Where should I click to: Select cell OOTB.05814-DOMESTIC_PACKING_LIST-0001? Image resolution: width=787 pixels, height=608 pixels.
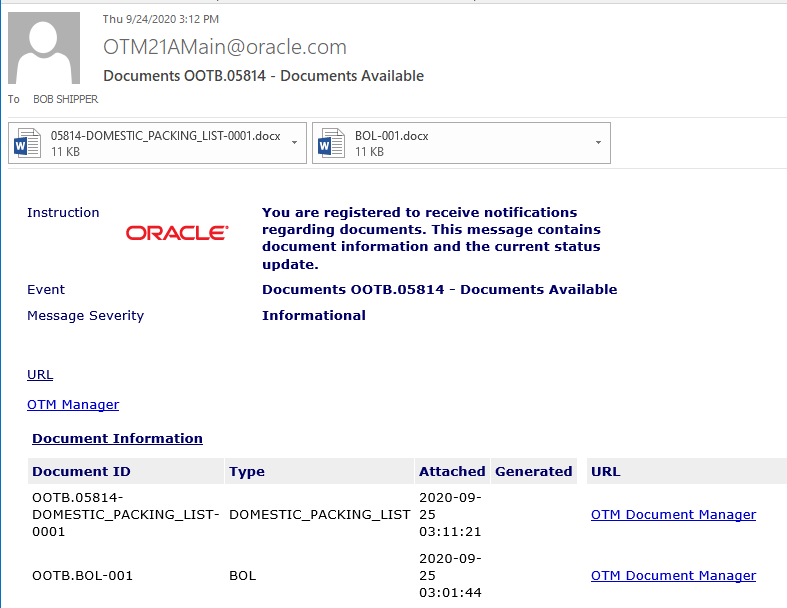pyautogui.click(x=125, y=515)
